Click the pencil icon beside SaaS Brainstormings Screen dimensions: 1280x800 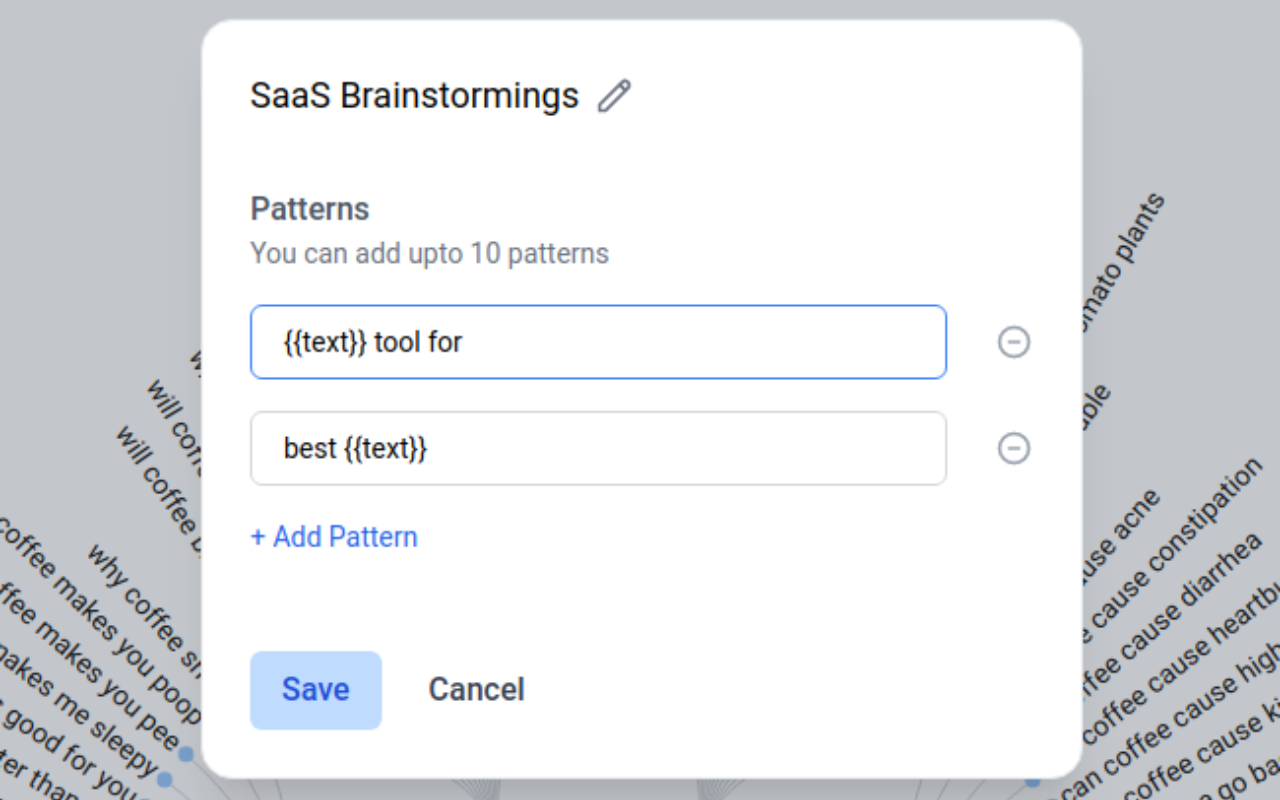[614, 96]
